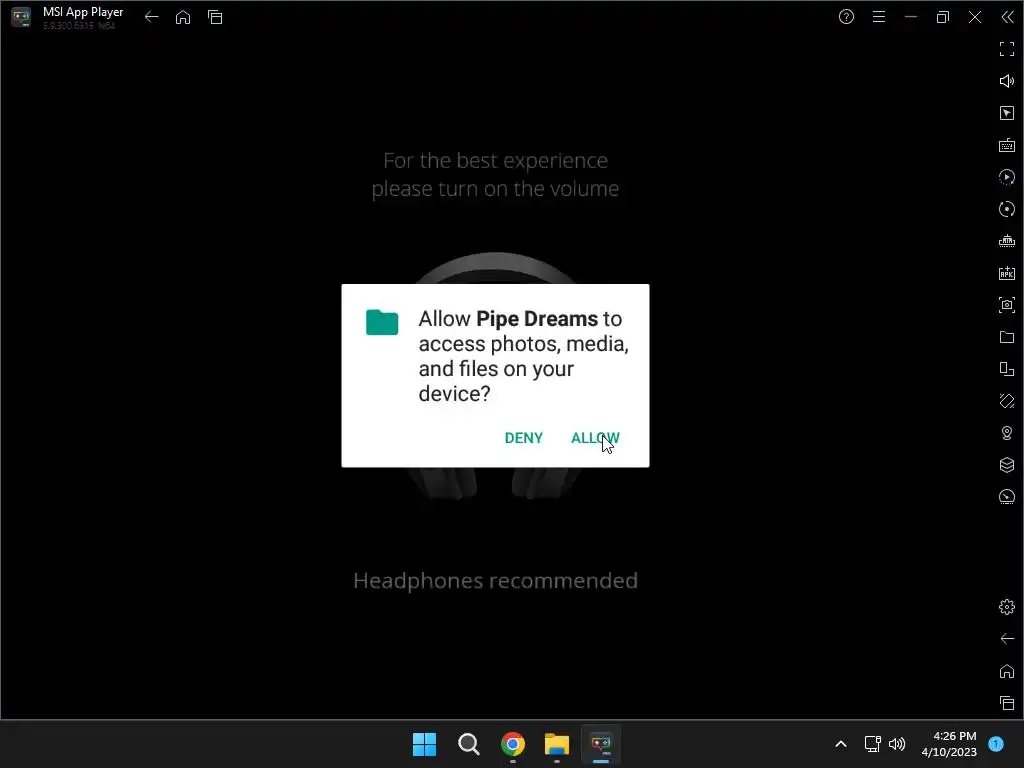The image size is (1024, 768).
Task: Click the MSI App Player taskbar icon
Action: [601, 744]
